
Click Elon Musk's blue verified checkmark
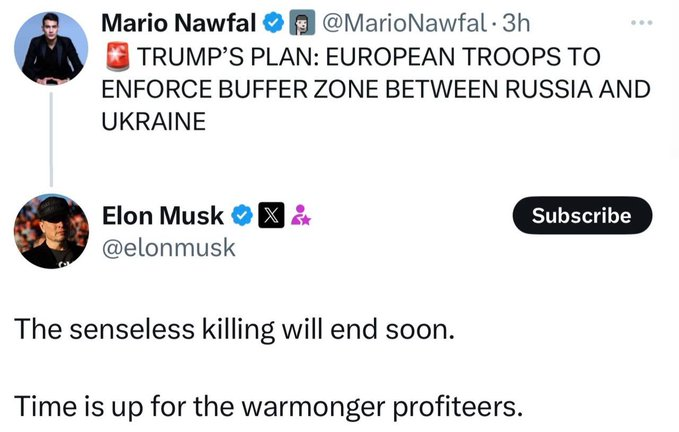tap(242, 214)
